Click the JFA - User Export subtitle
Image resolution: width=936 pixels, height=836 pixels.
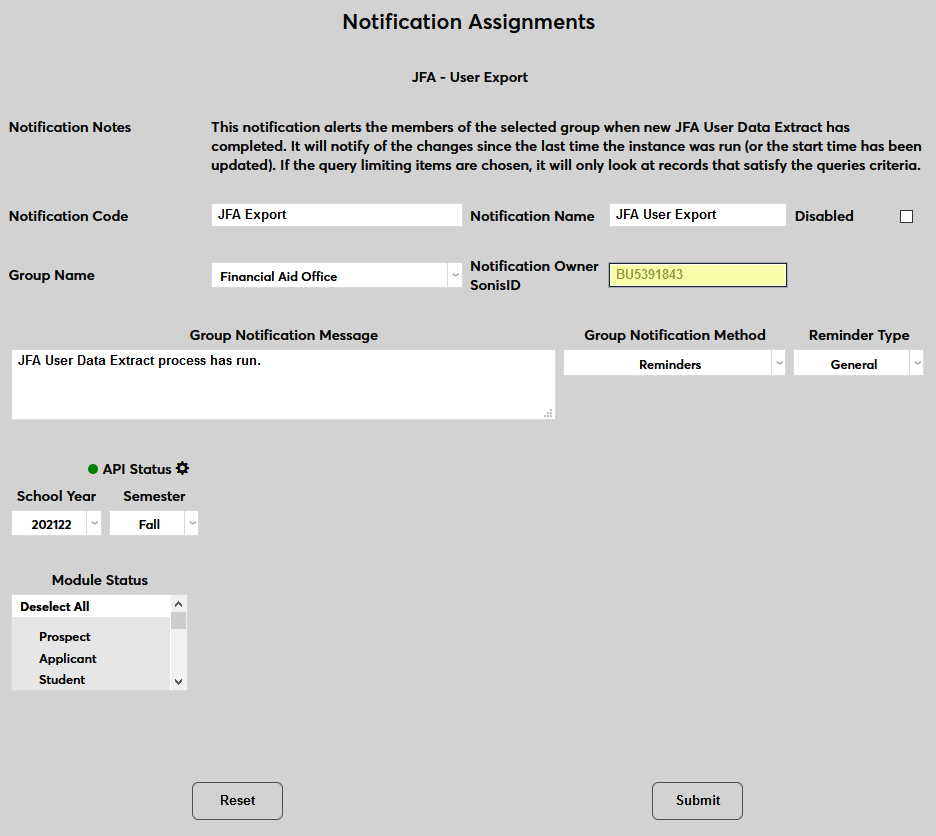[x=470, y=77]
